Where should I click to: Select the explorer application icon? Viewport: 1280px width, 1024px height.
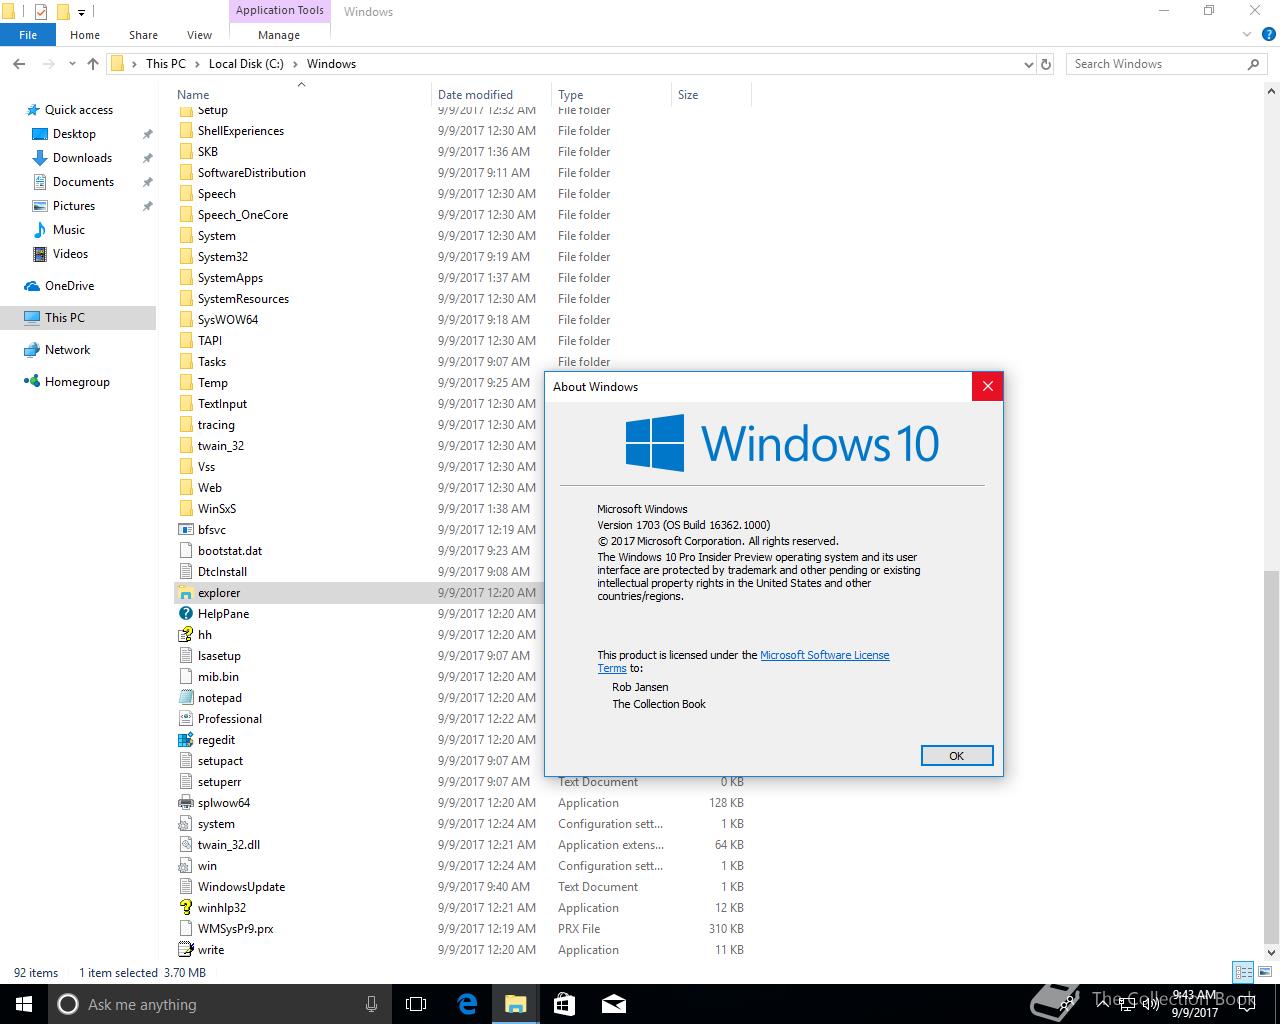(x=185, y=593)
